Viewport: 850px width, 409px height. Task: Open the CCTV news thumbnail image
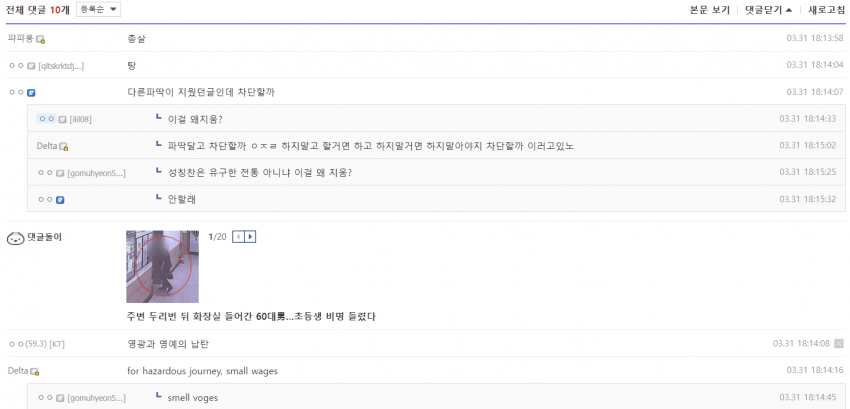pyautogui.click(x=163, y=266)
